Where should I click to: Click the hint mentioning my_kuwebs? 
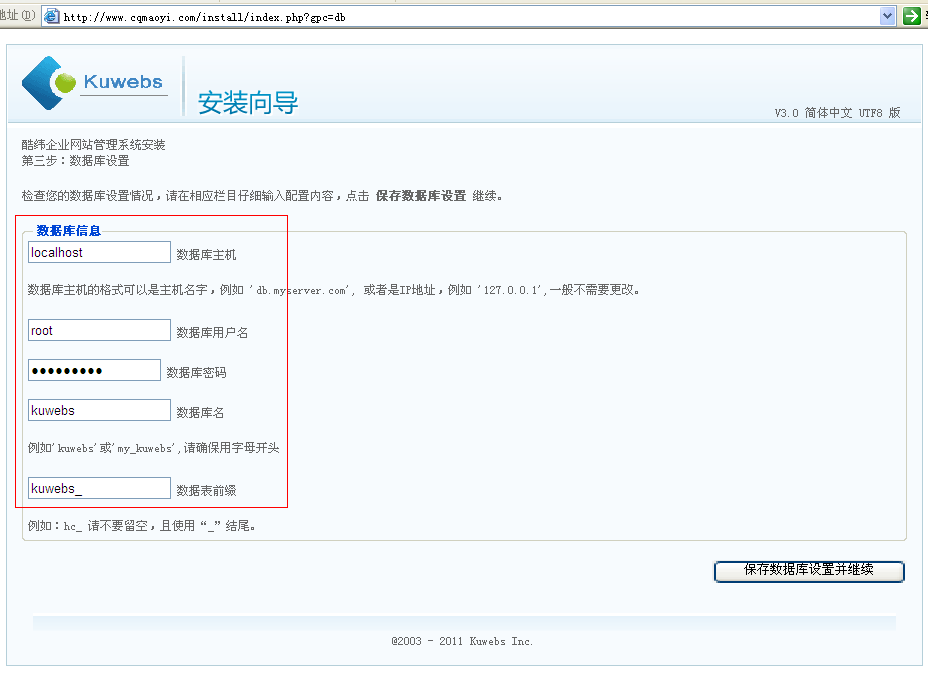tap(153, 448)
